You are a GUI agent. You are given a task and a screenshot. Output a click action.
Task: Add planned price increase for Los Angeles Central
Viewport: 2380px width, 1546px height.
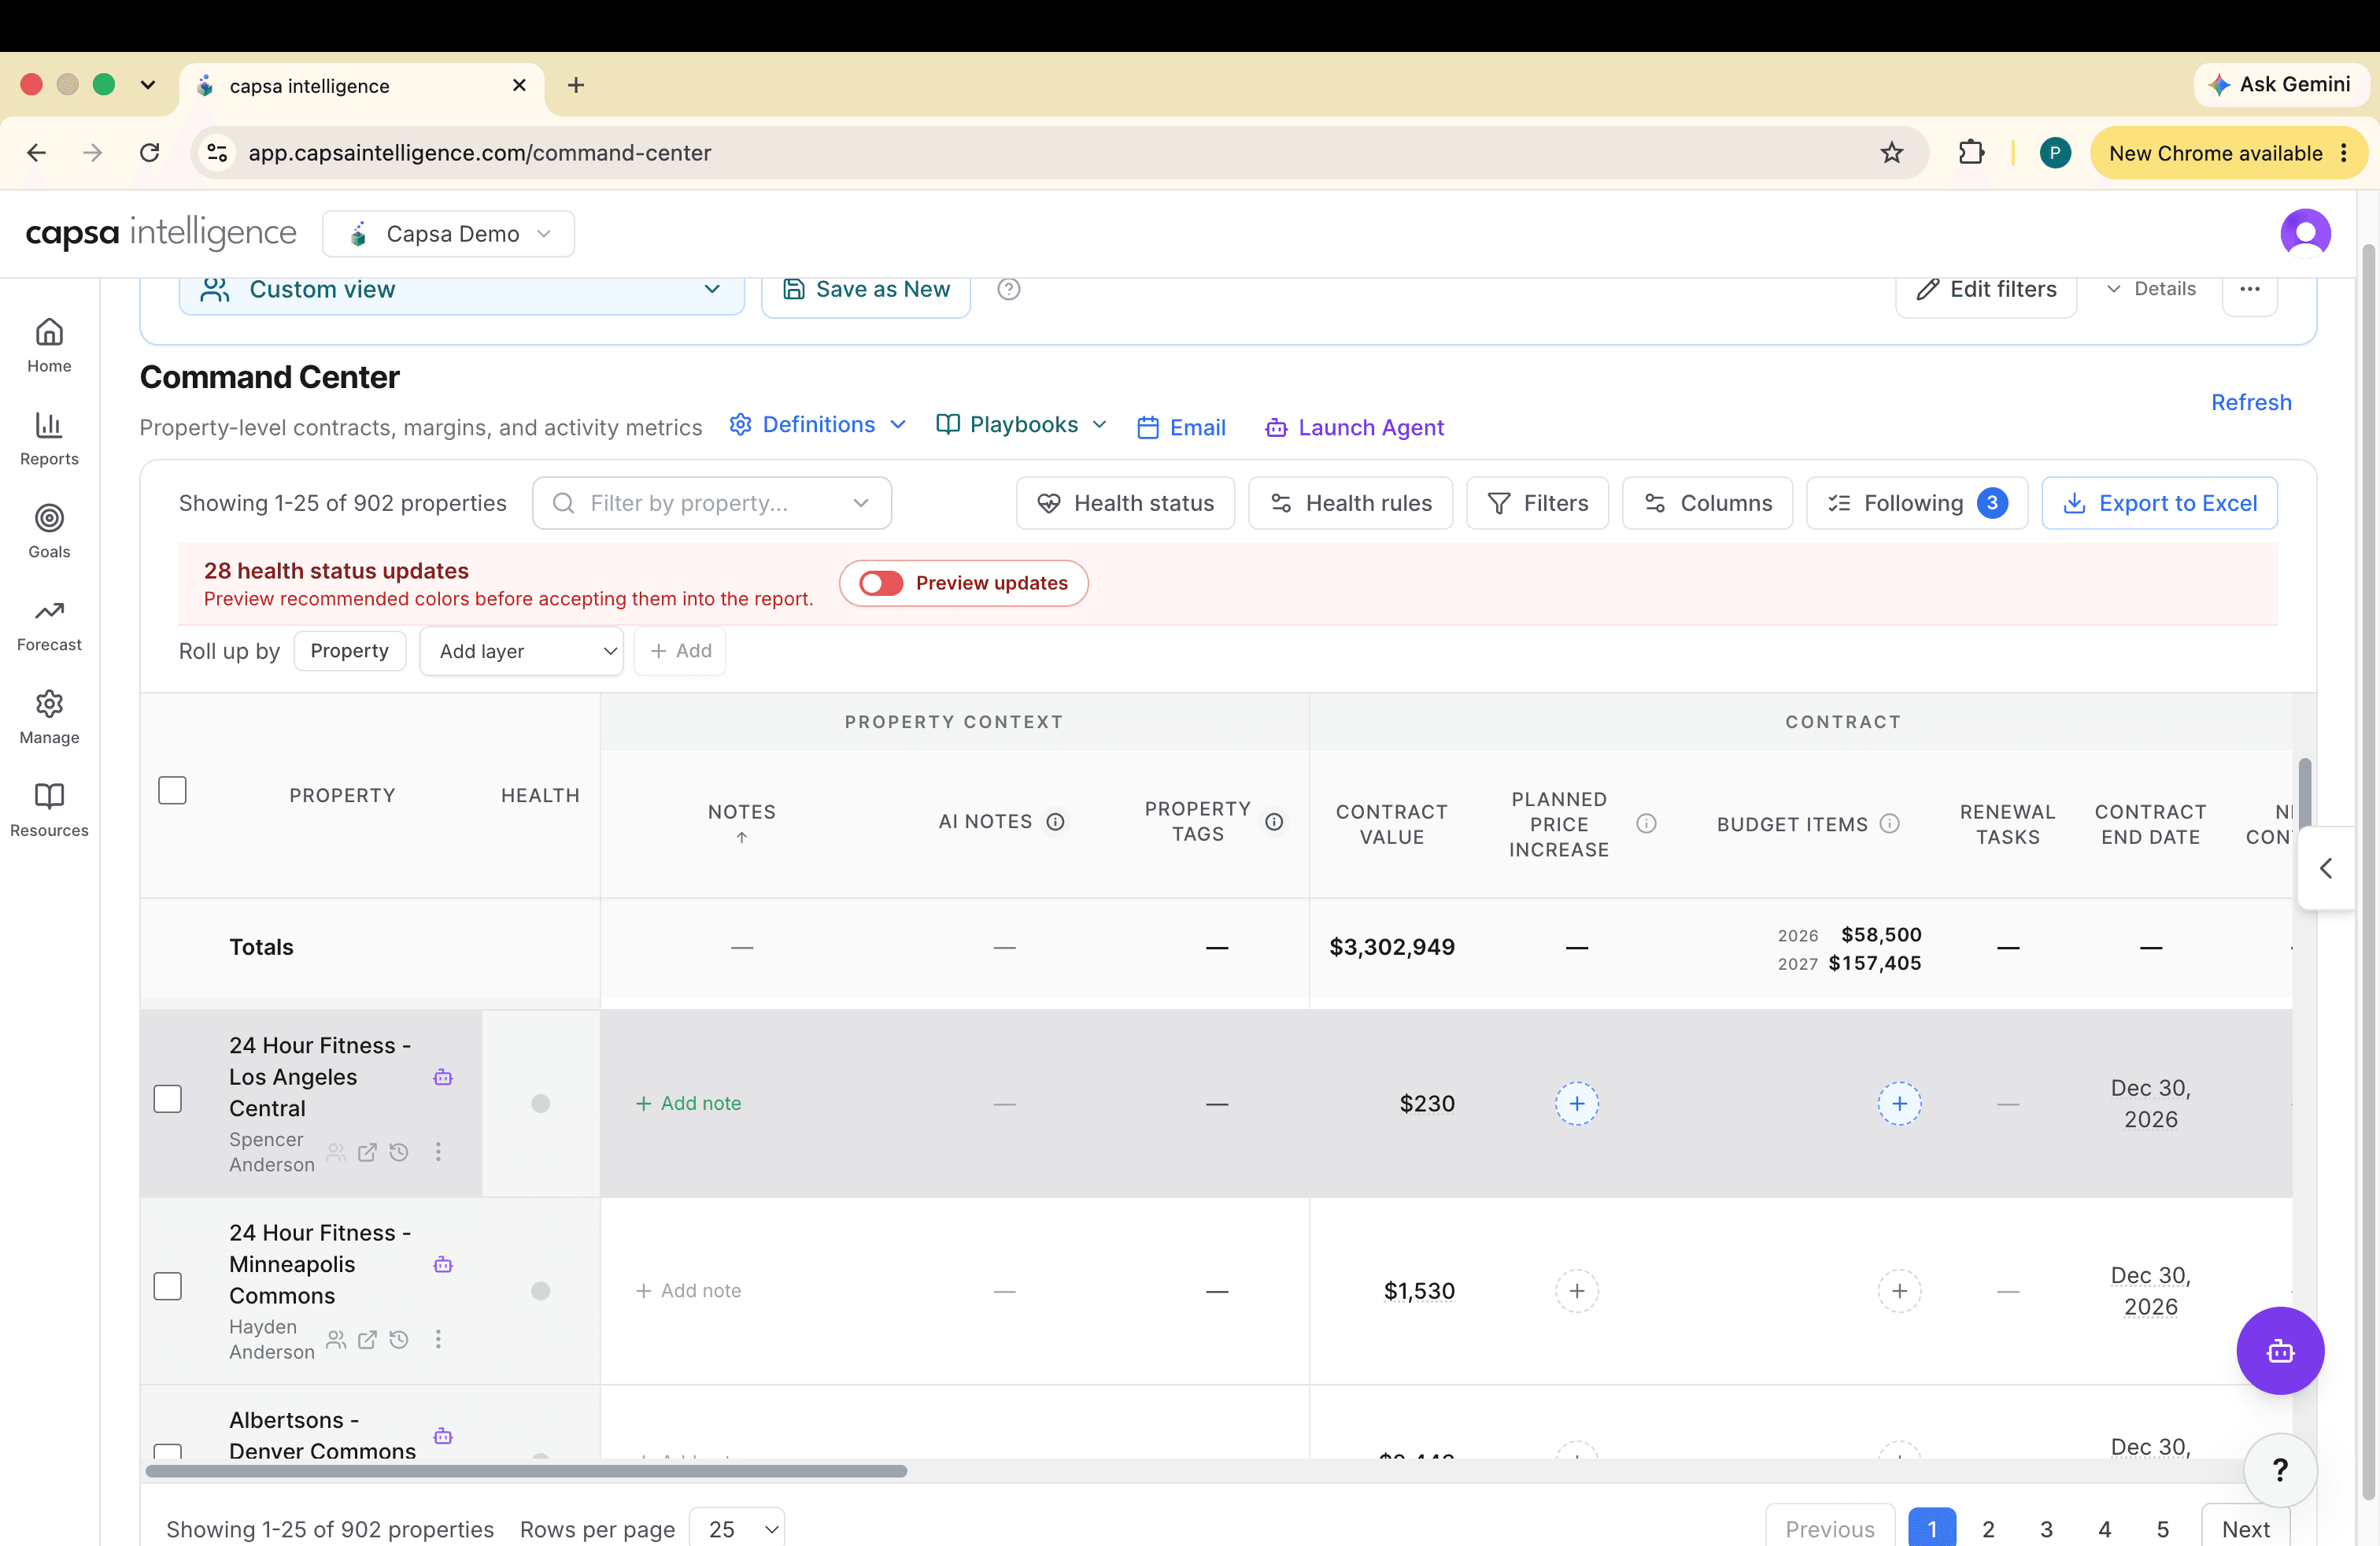point(1576,1103)
